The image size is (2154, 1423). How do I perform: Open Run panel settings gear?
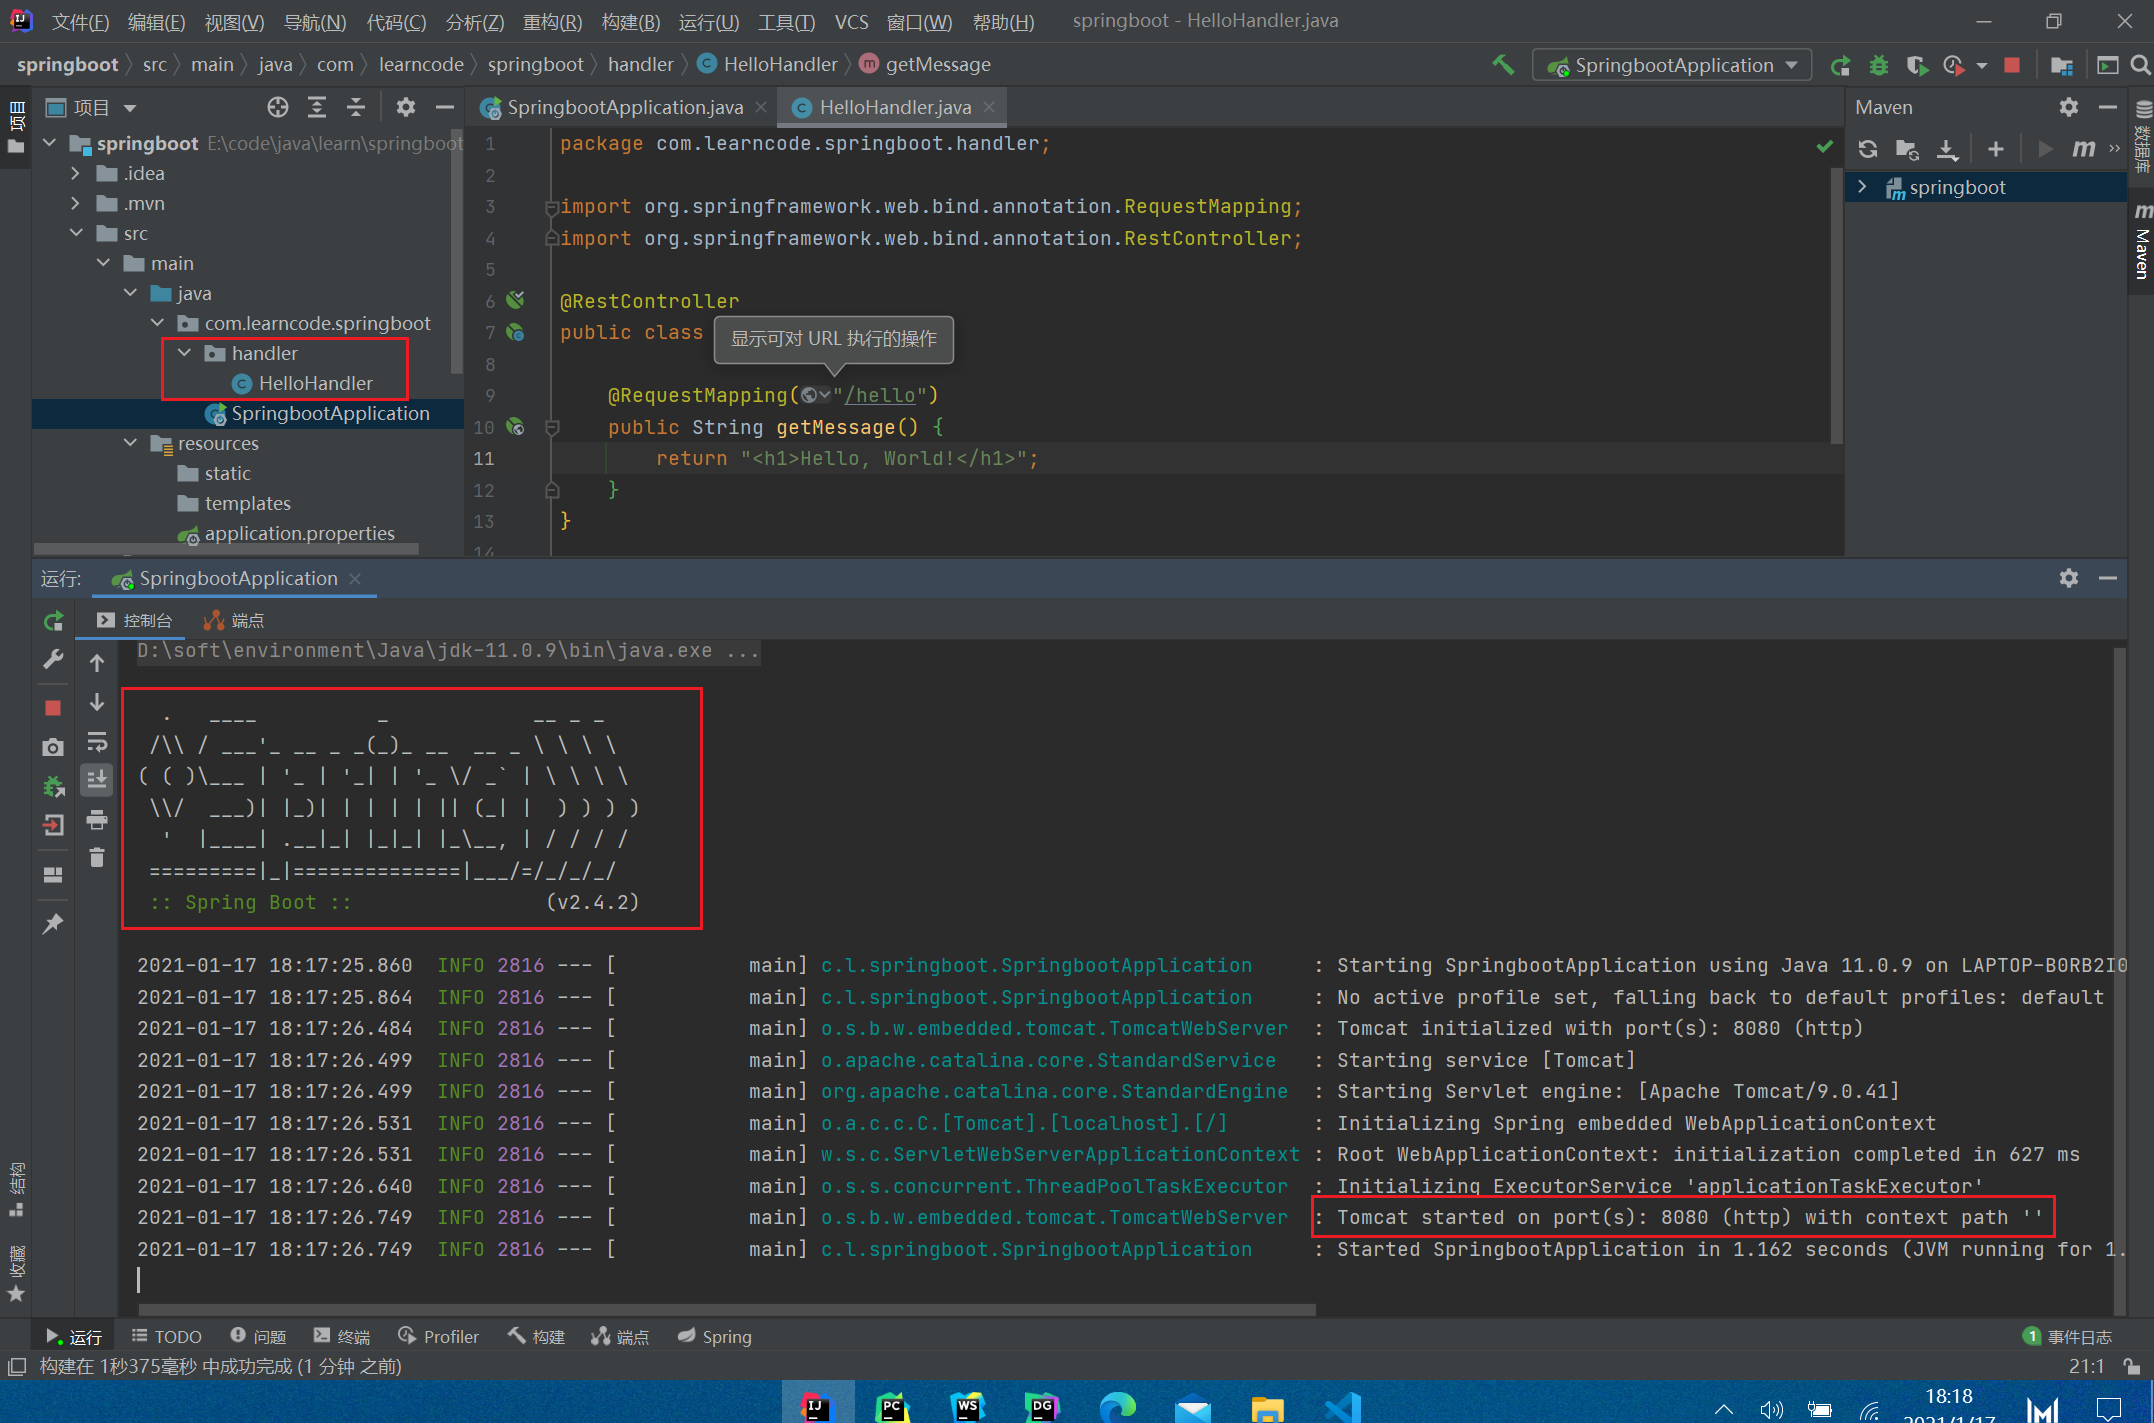pos(2069,578)
